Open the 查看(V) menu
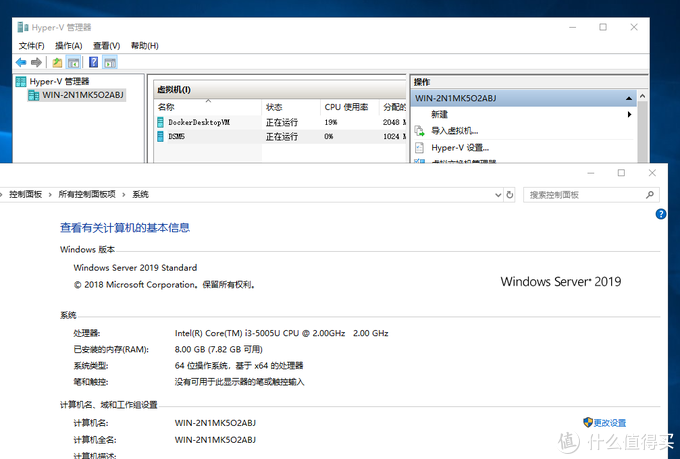This screenshot has width=680, height=459. click(106, 46)
